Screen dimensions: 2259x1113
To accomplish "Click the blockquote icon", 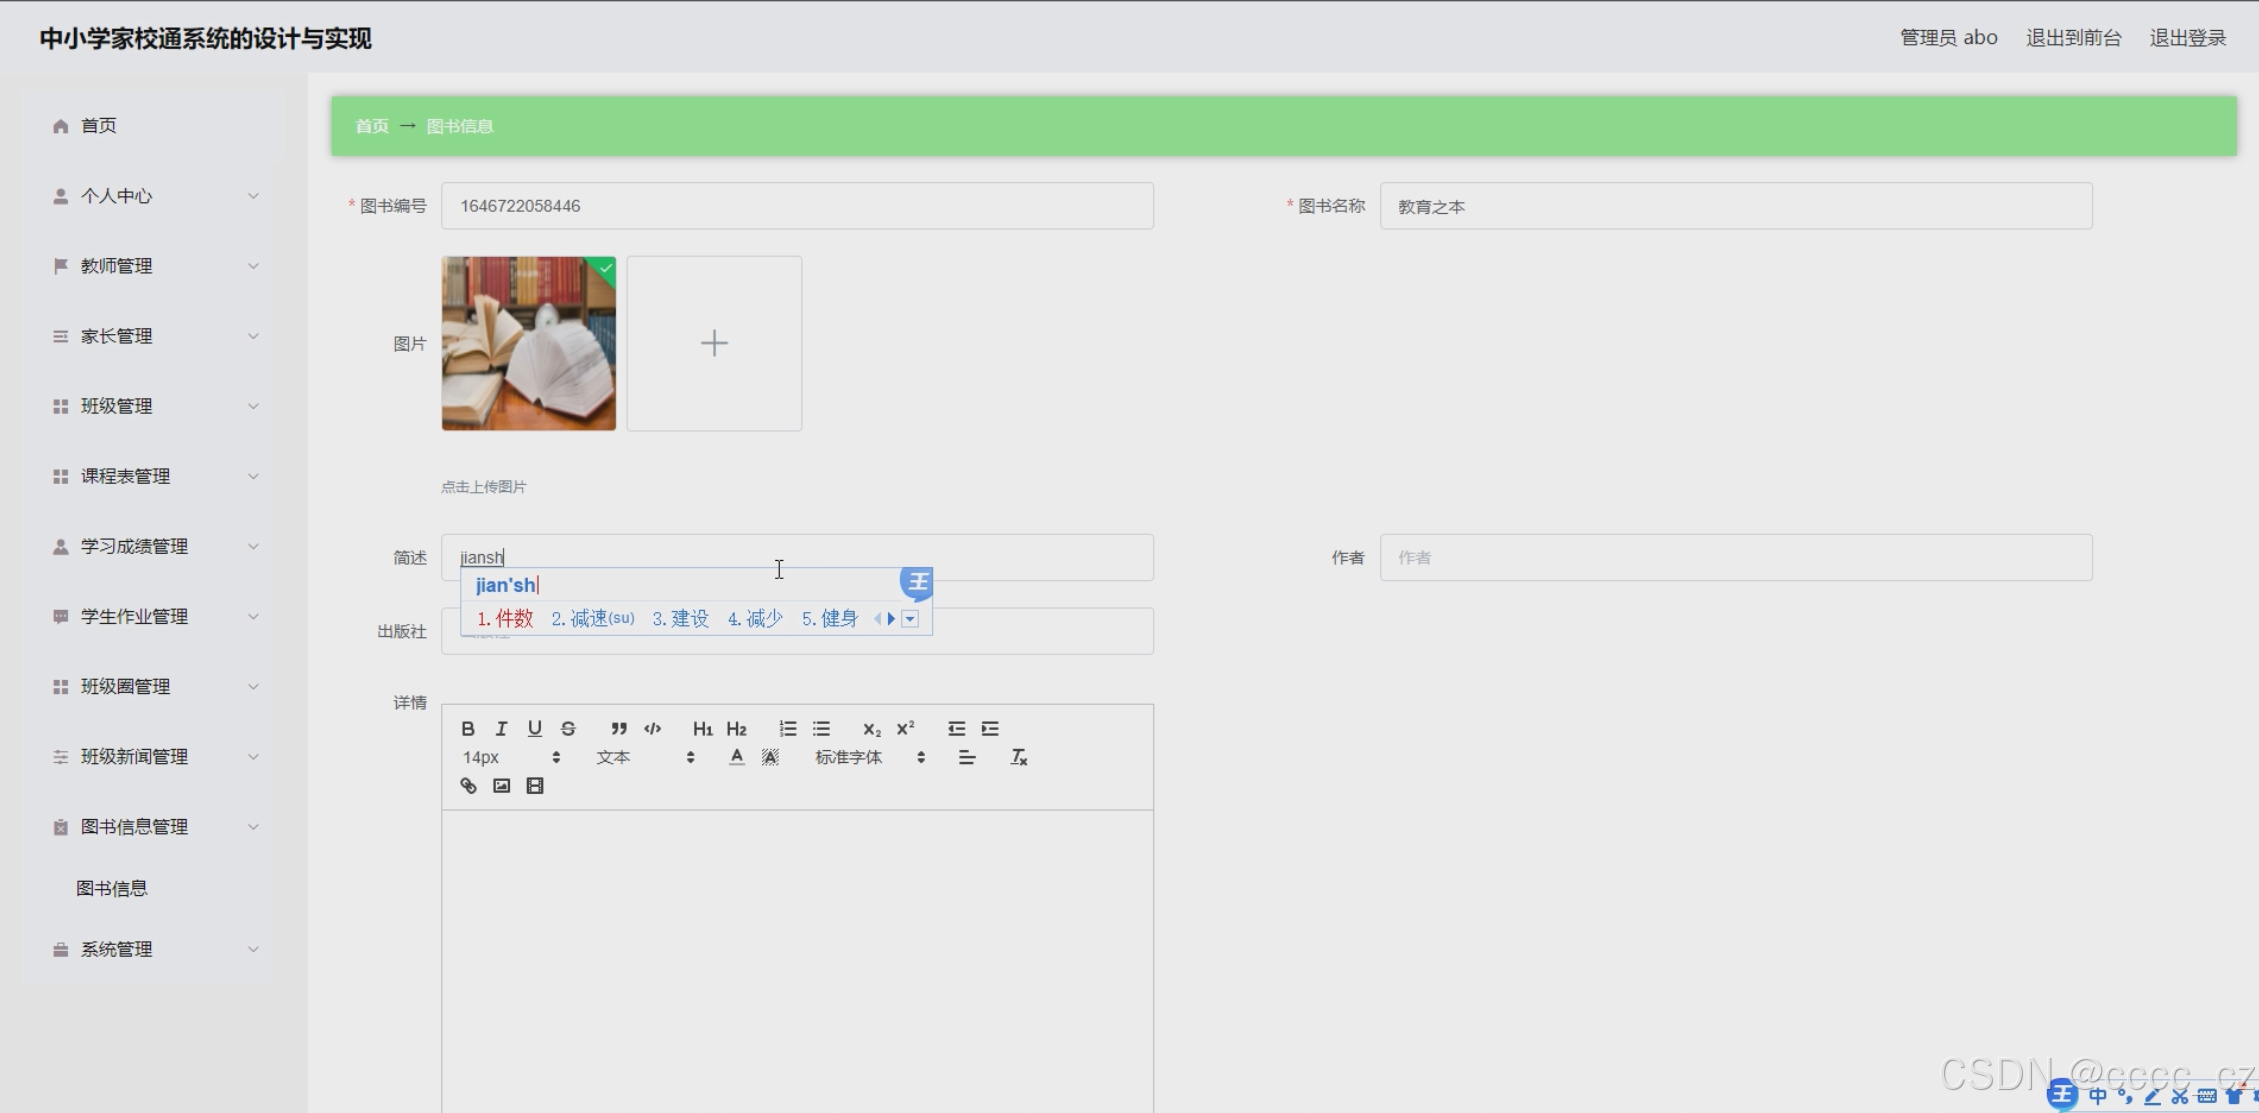I will 619,728.
